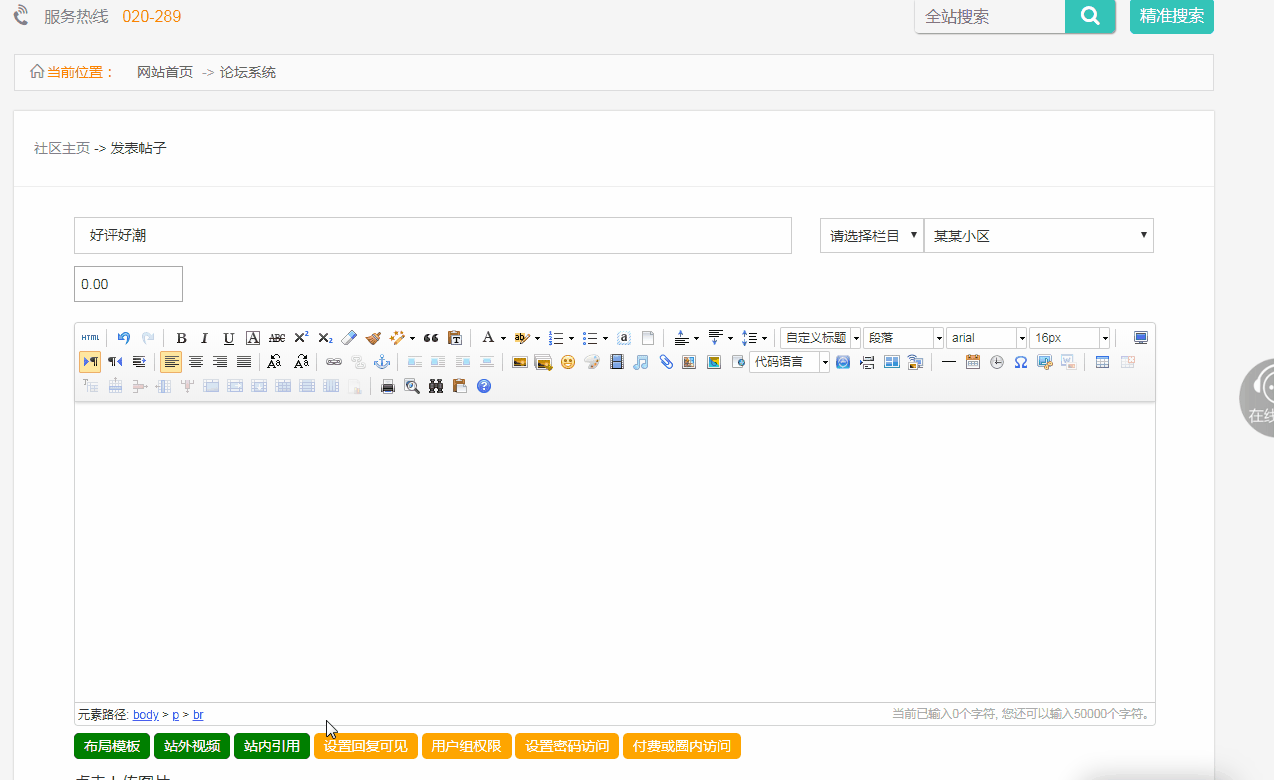Click the post title input field
Viewport: 1274px width, 780px height.
tap(432, 236)
